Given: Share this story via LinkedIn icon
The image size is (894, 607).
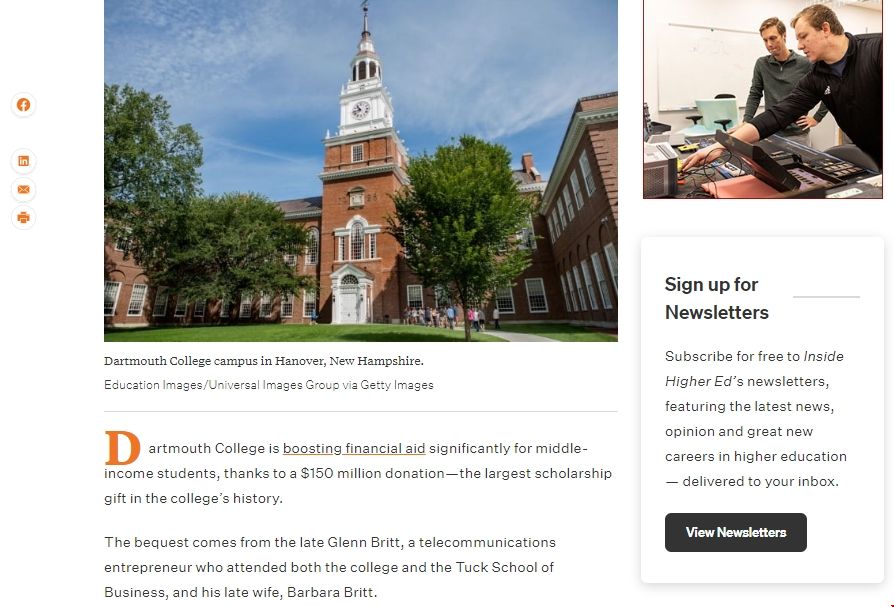Looking at the screenshot, I should [23, 161].
